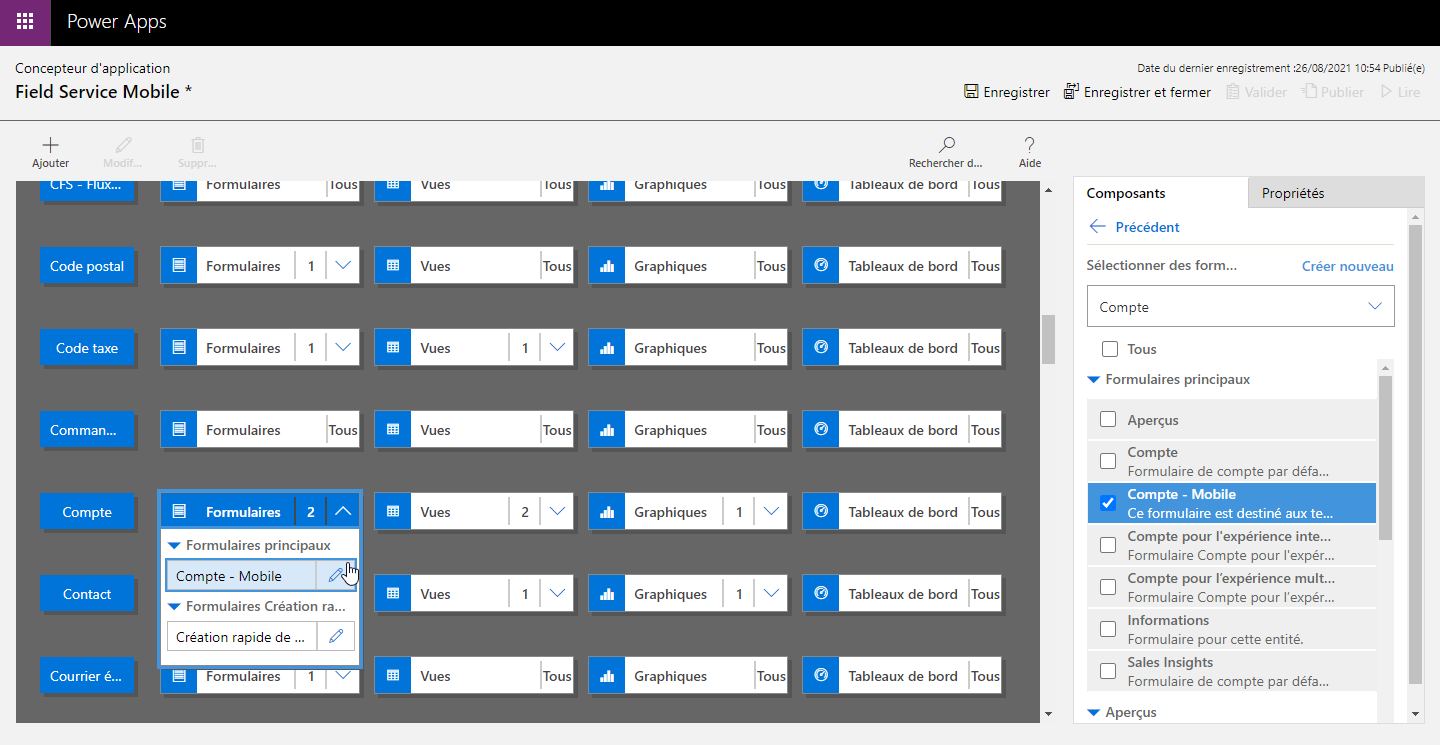Click Vues icon in Compte row
This screenshot has width=1440, height=745.
(x=393, y=512)
